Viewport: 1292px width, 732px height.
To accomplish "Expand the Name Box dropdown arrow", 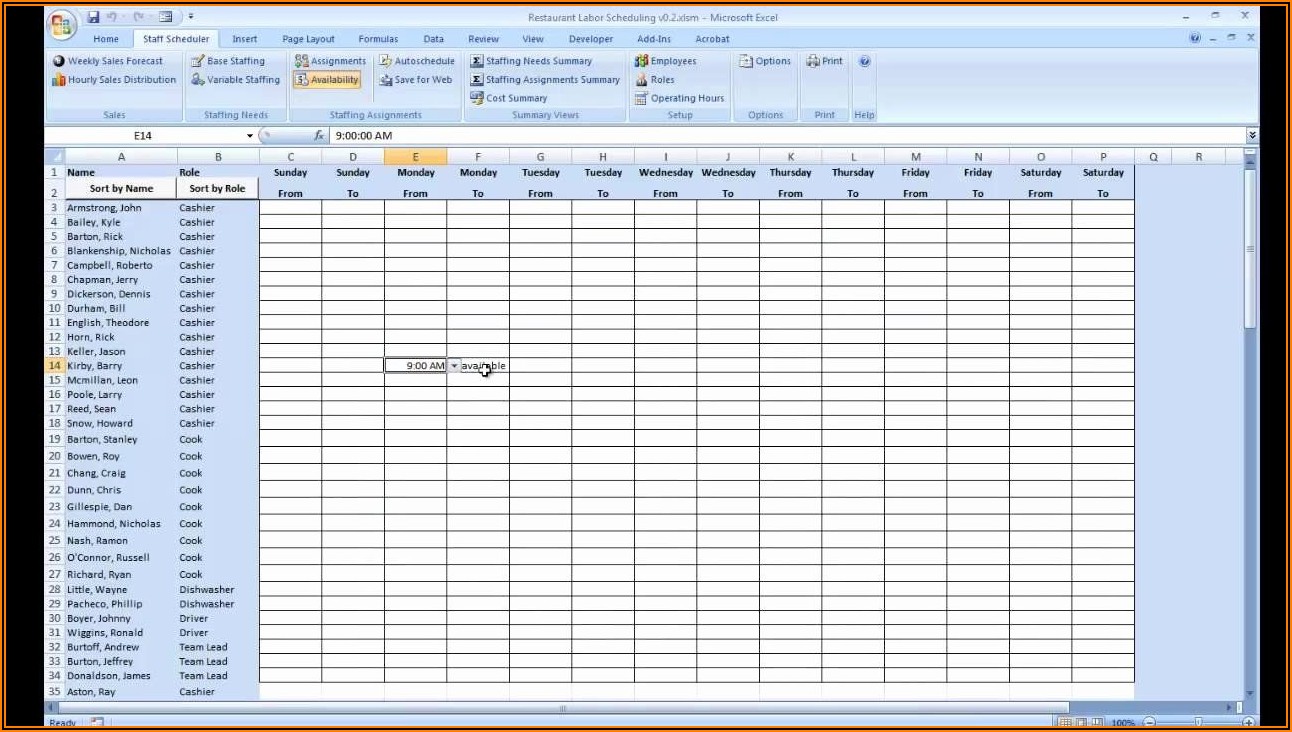I will click(x=250, y=136).
